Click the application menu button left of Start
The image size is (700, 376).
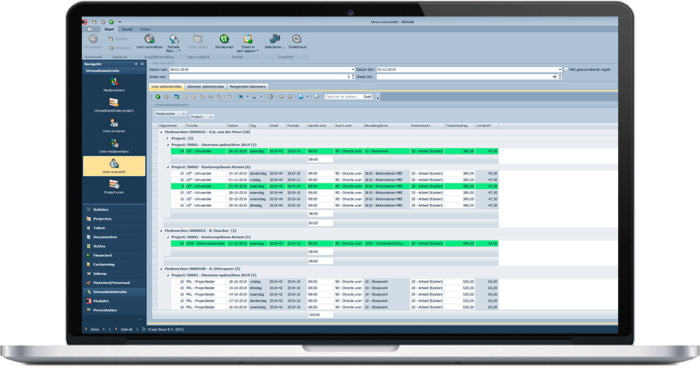91,29
